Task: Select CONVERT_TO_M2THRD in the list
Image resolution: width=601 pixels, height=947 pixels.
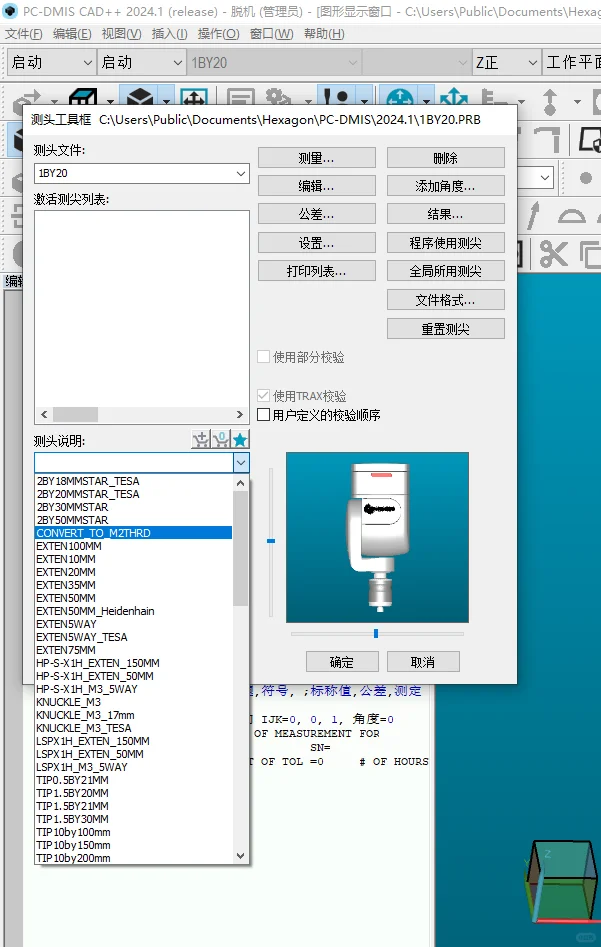Action: [x=133, y=533]
